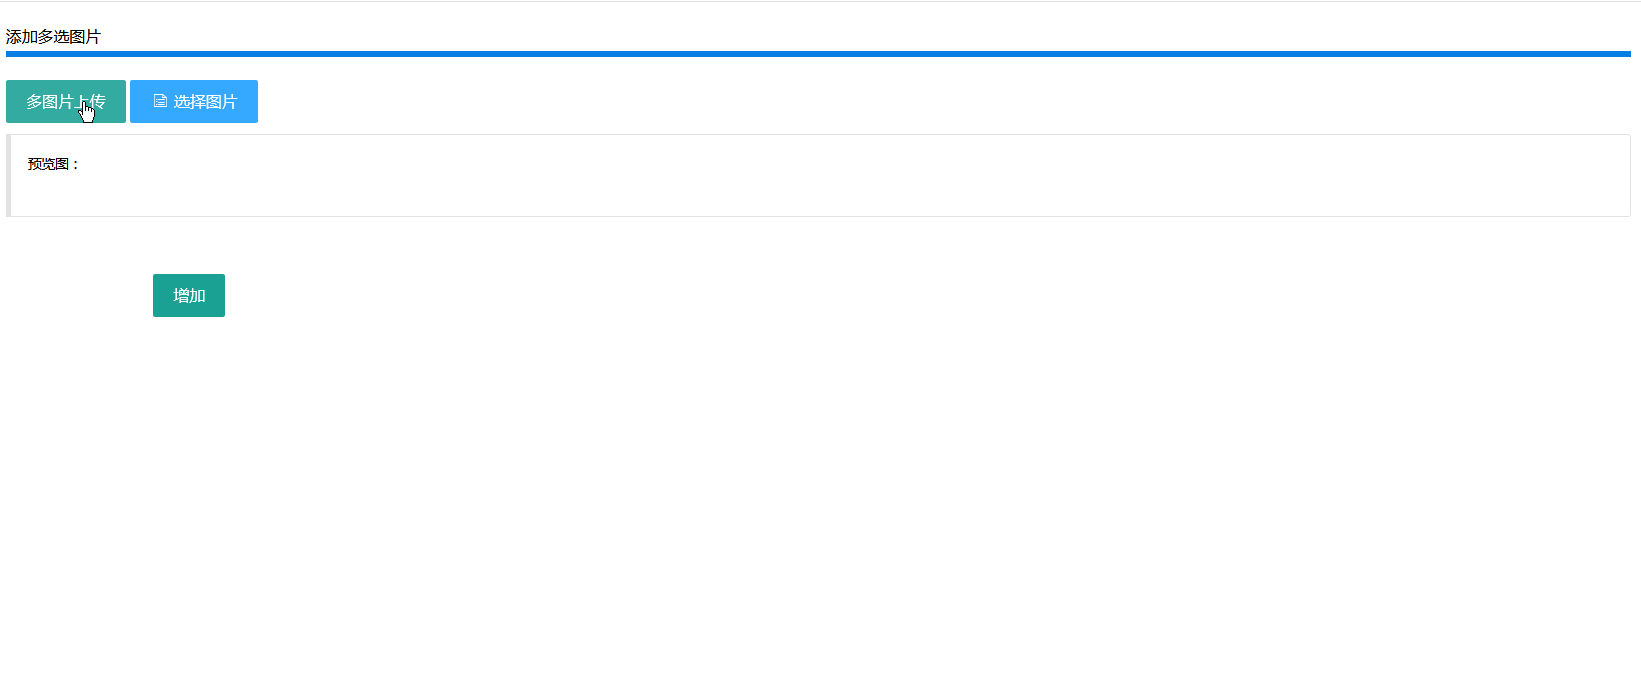Click the blue 选择图片 button
This screenshot has height=696, width=1641.
(194, 101)
